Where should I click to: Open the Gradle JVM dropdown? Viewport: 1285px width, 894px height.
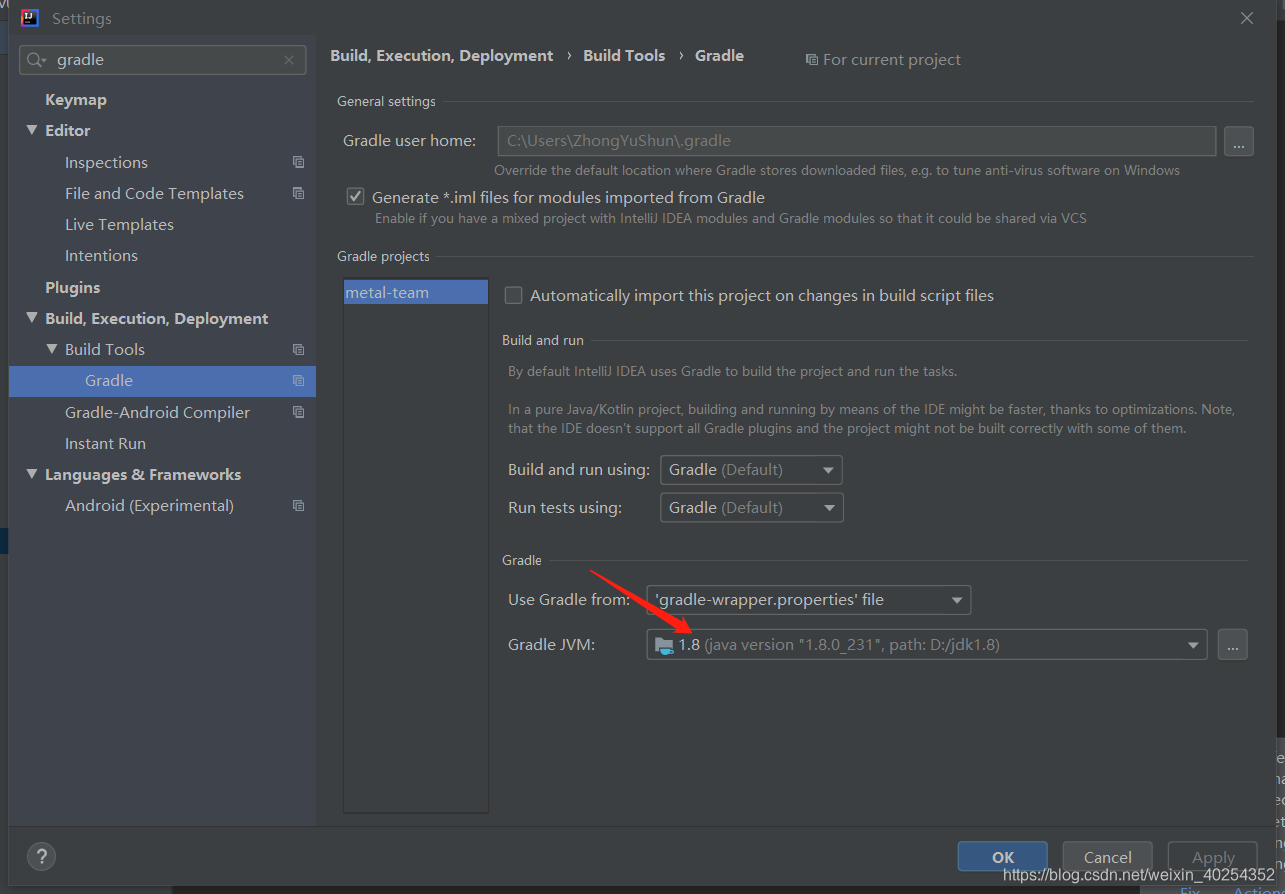pyautogui.click(x=927, y=645)
